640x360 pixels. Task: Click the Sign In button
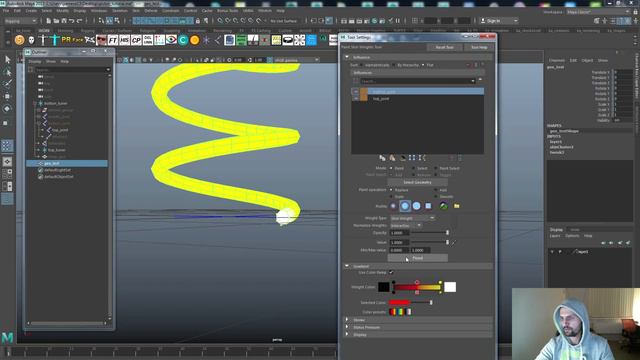click(x=499, y=20)
